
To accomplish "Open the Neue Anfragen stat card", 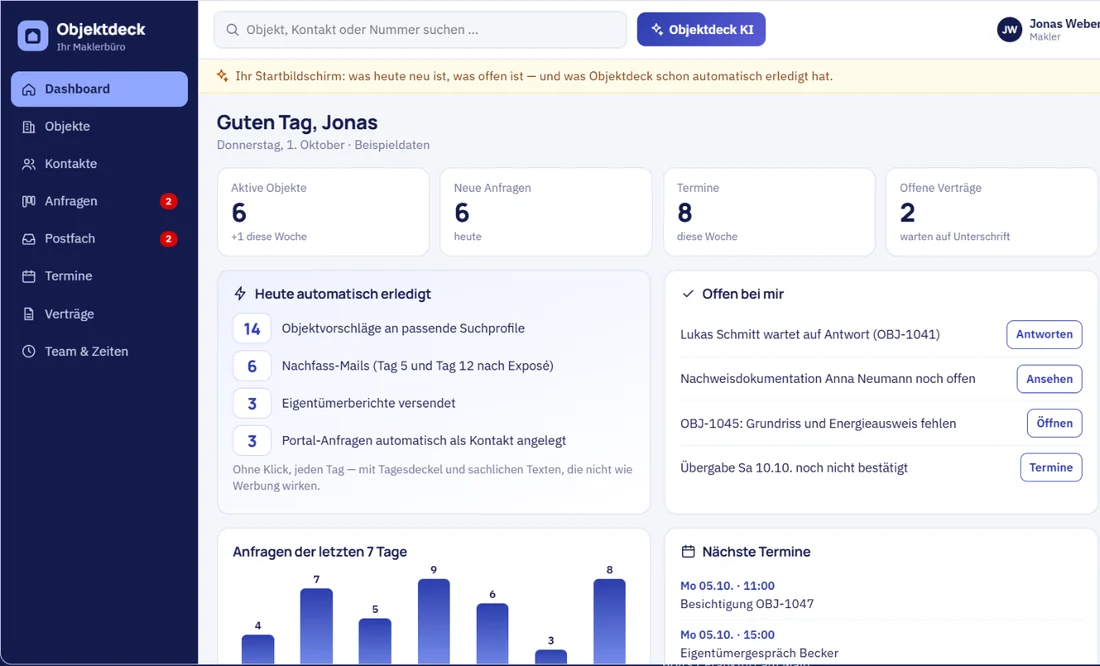I will 546,212.
